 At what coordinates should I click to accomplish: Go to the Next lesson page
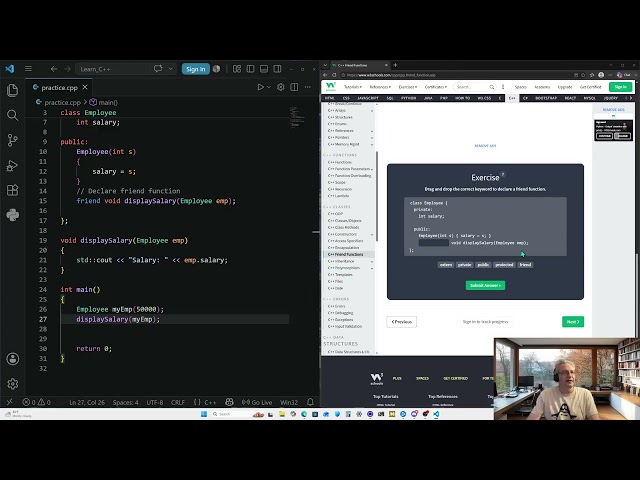(x=573, y=322)
